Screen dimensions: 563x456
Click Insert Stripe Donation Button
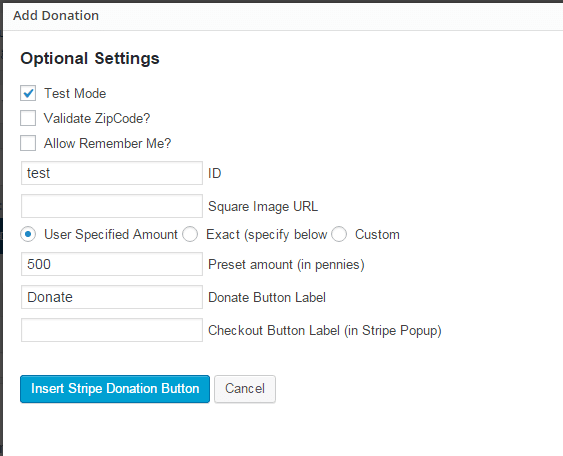point(115,389)
